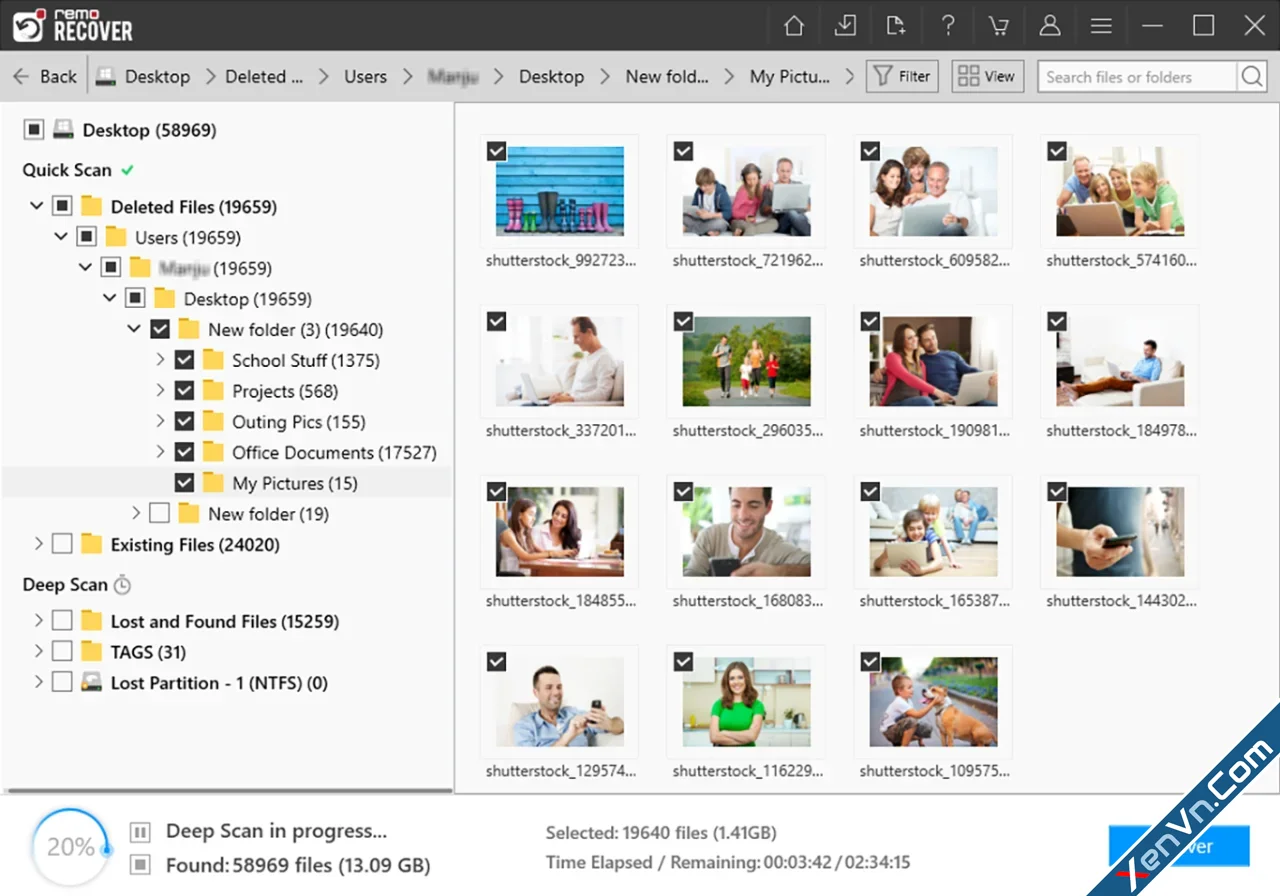1280x896 pixels.
Task: Uncheck the shutterstock_721962 image checkbox
Action: click(x=683, y=151)
